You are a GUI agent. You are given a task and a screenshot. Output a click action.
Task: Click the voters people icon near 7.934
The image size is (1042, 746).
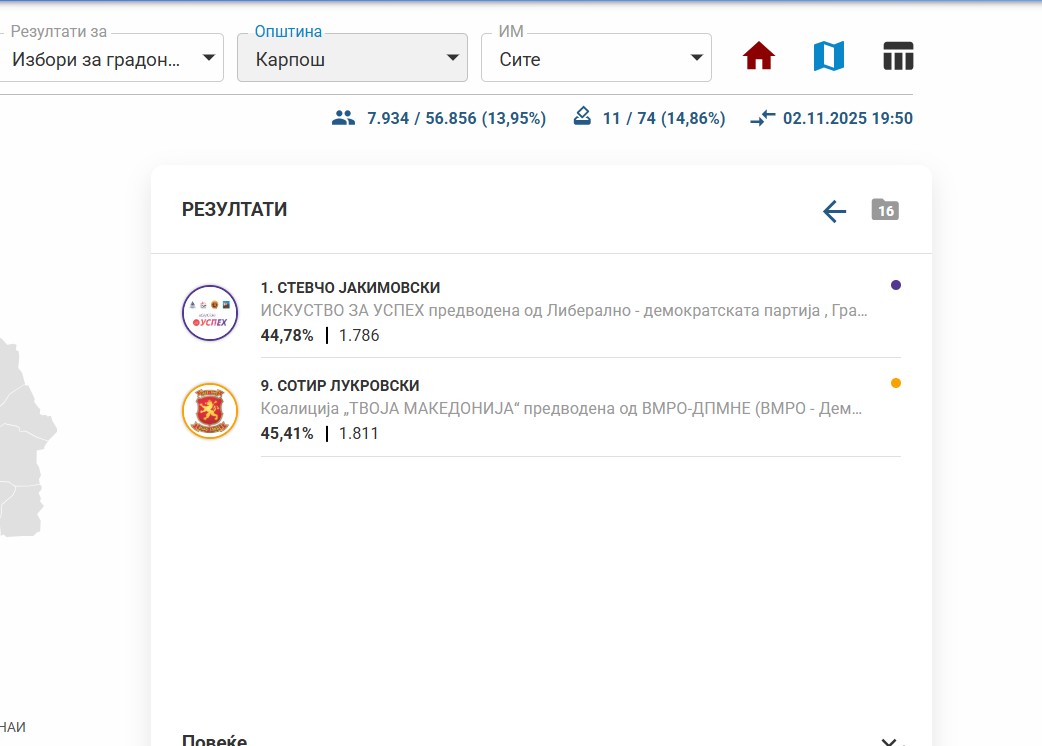tap(343, 118)
